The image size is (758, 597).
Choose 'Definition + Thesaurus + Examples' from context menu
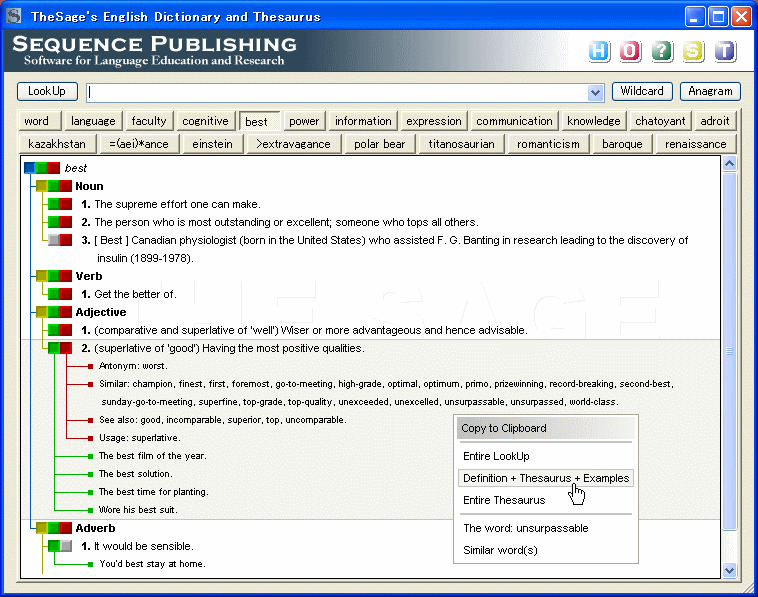pos(545,478)
